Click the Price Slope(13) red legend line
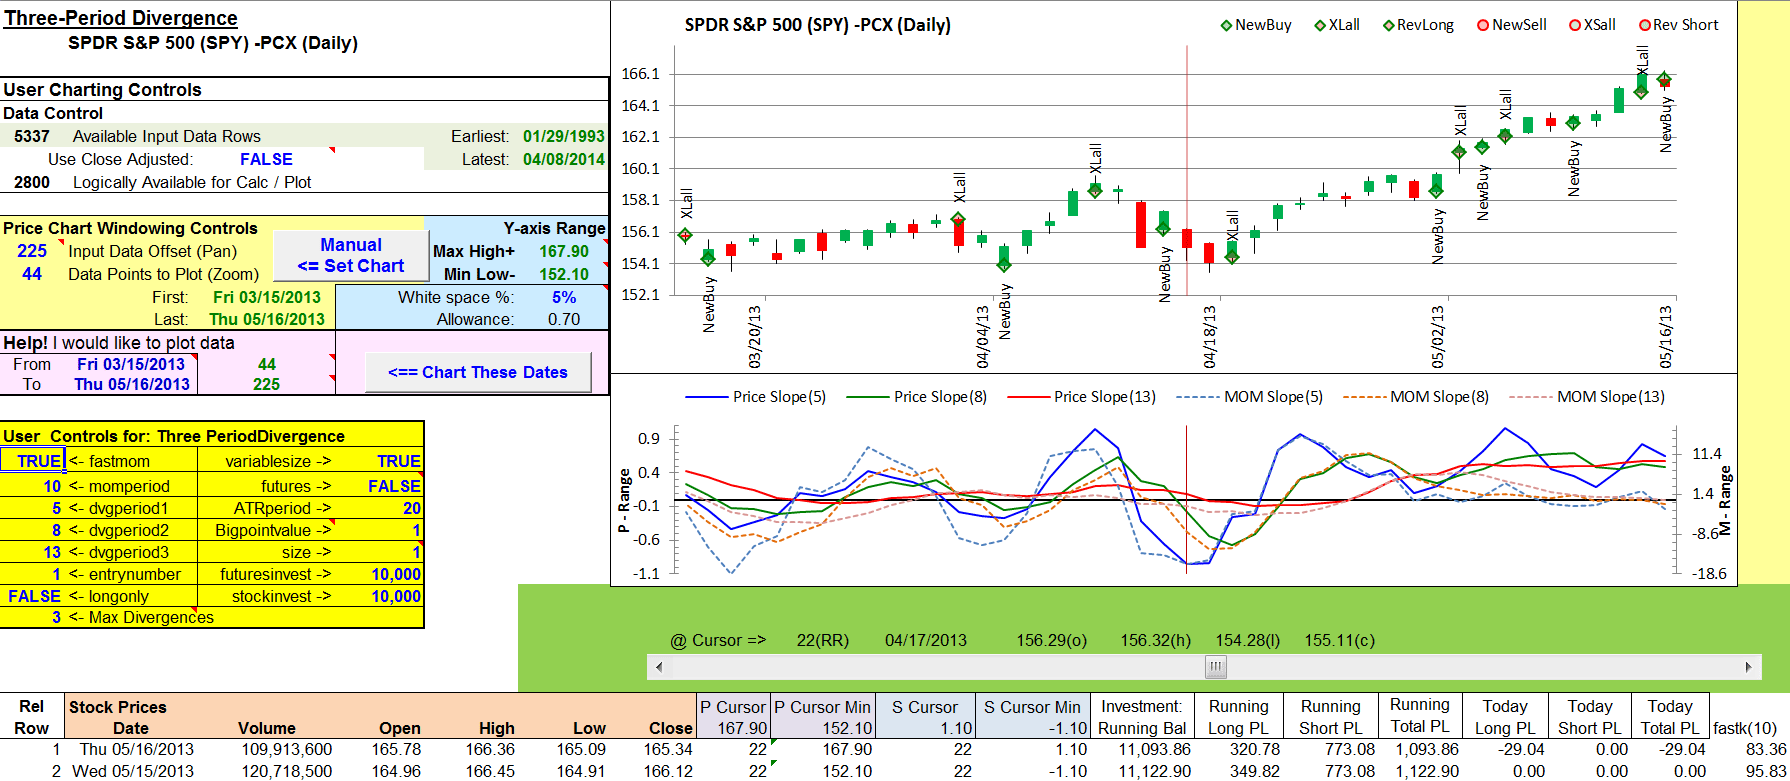This screenshot has width=1790, height=781. click(x=1027, y=397)
